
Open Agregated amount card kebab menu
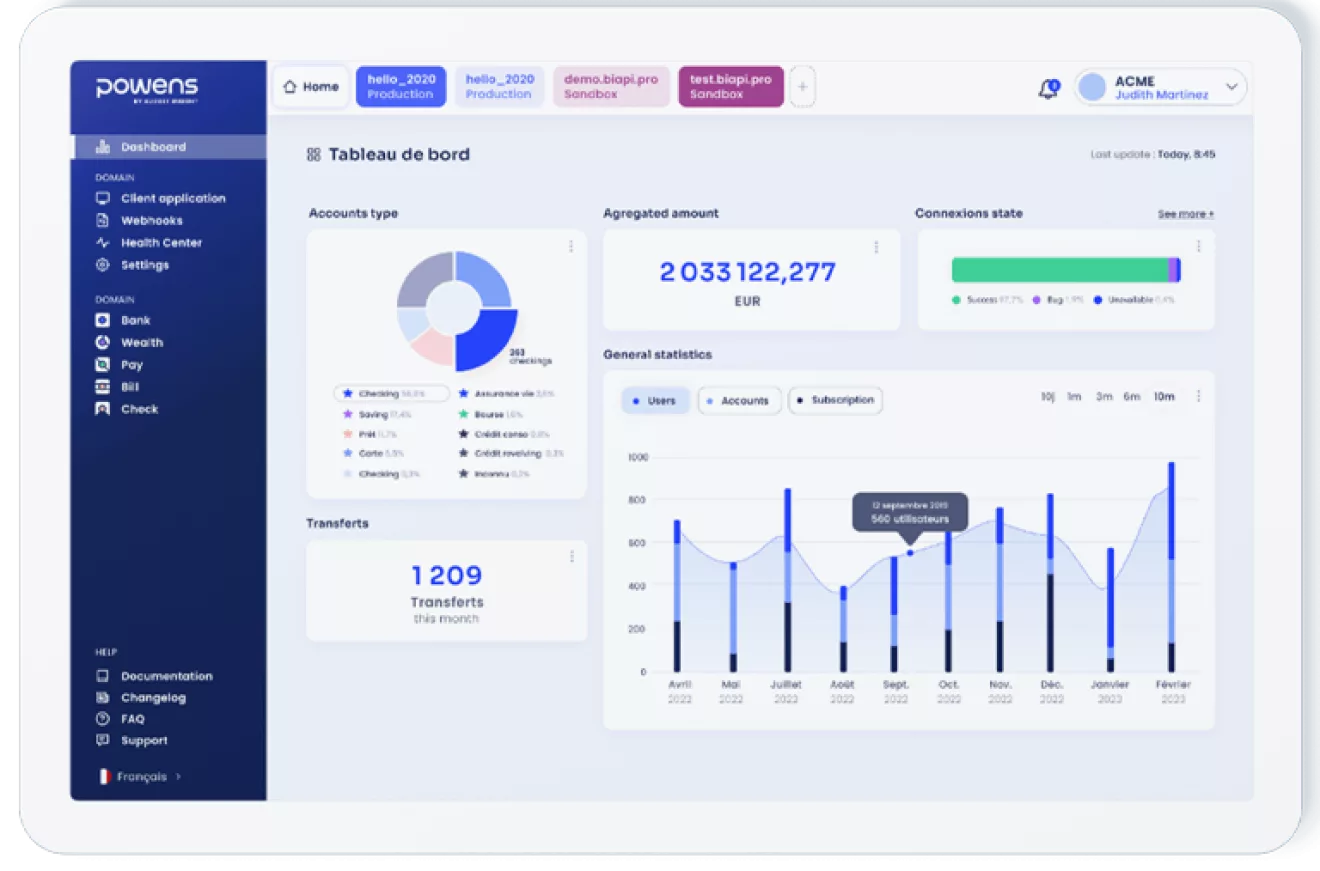876,247
